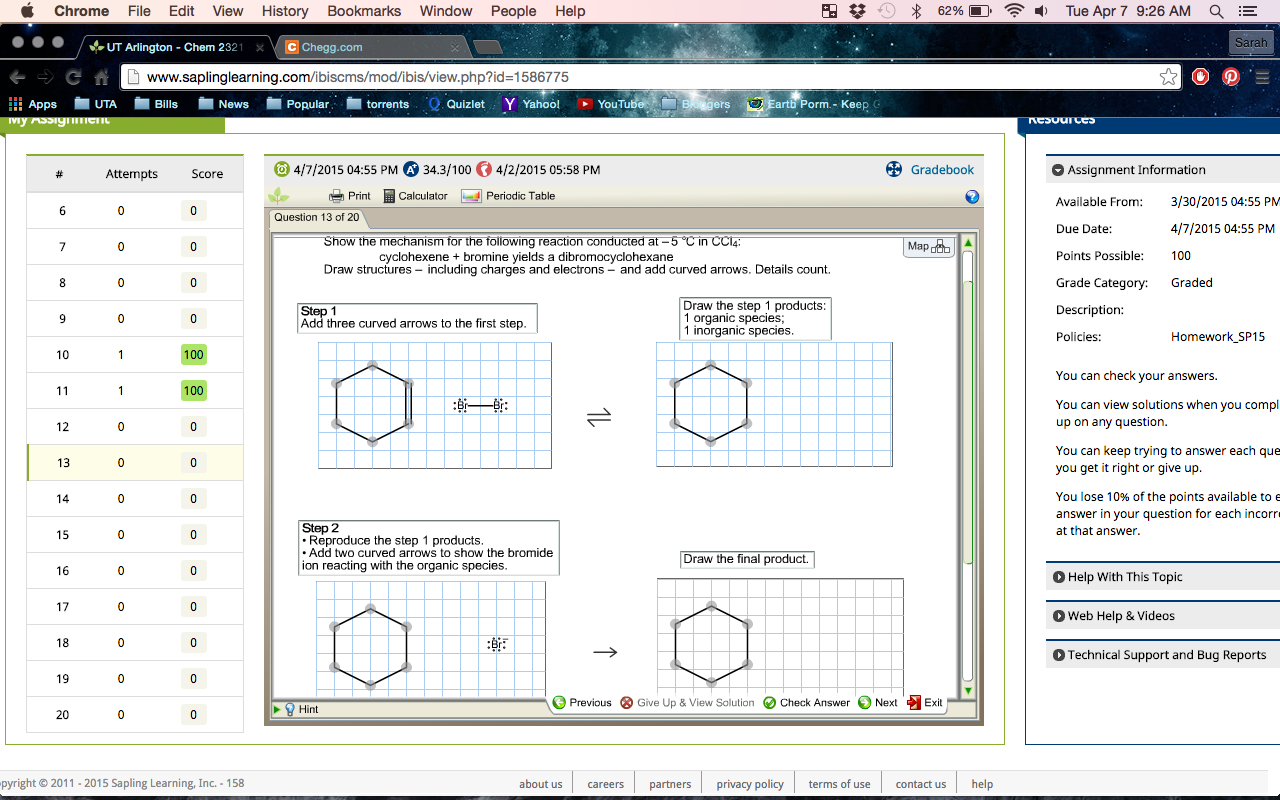Open the Hint panel

(300, 709)
